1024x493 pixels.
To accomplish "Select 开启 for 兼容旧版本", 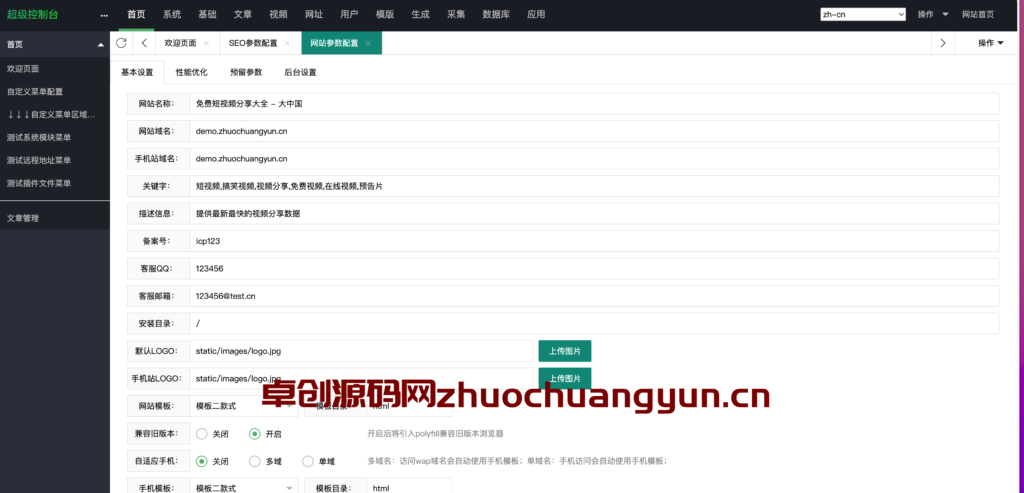I will (265, 434).
